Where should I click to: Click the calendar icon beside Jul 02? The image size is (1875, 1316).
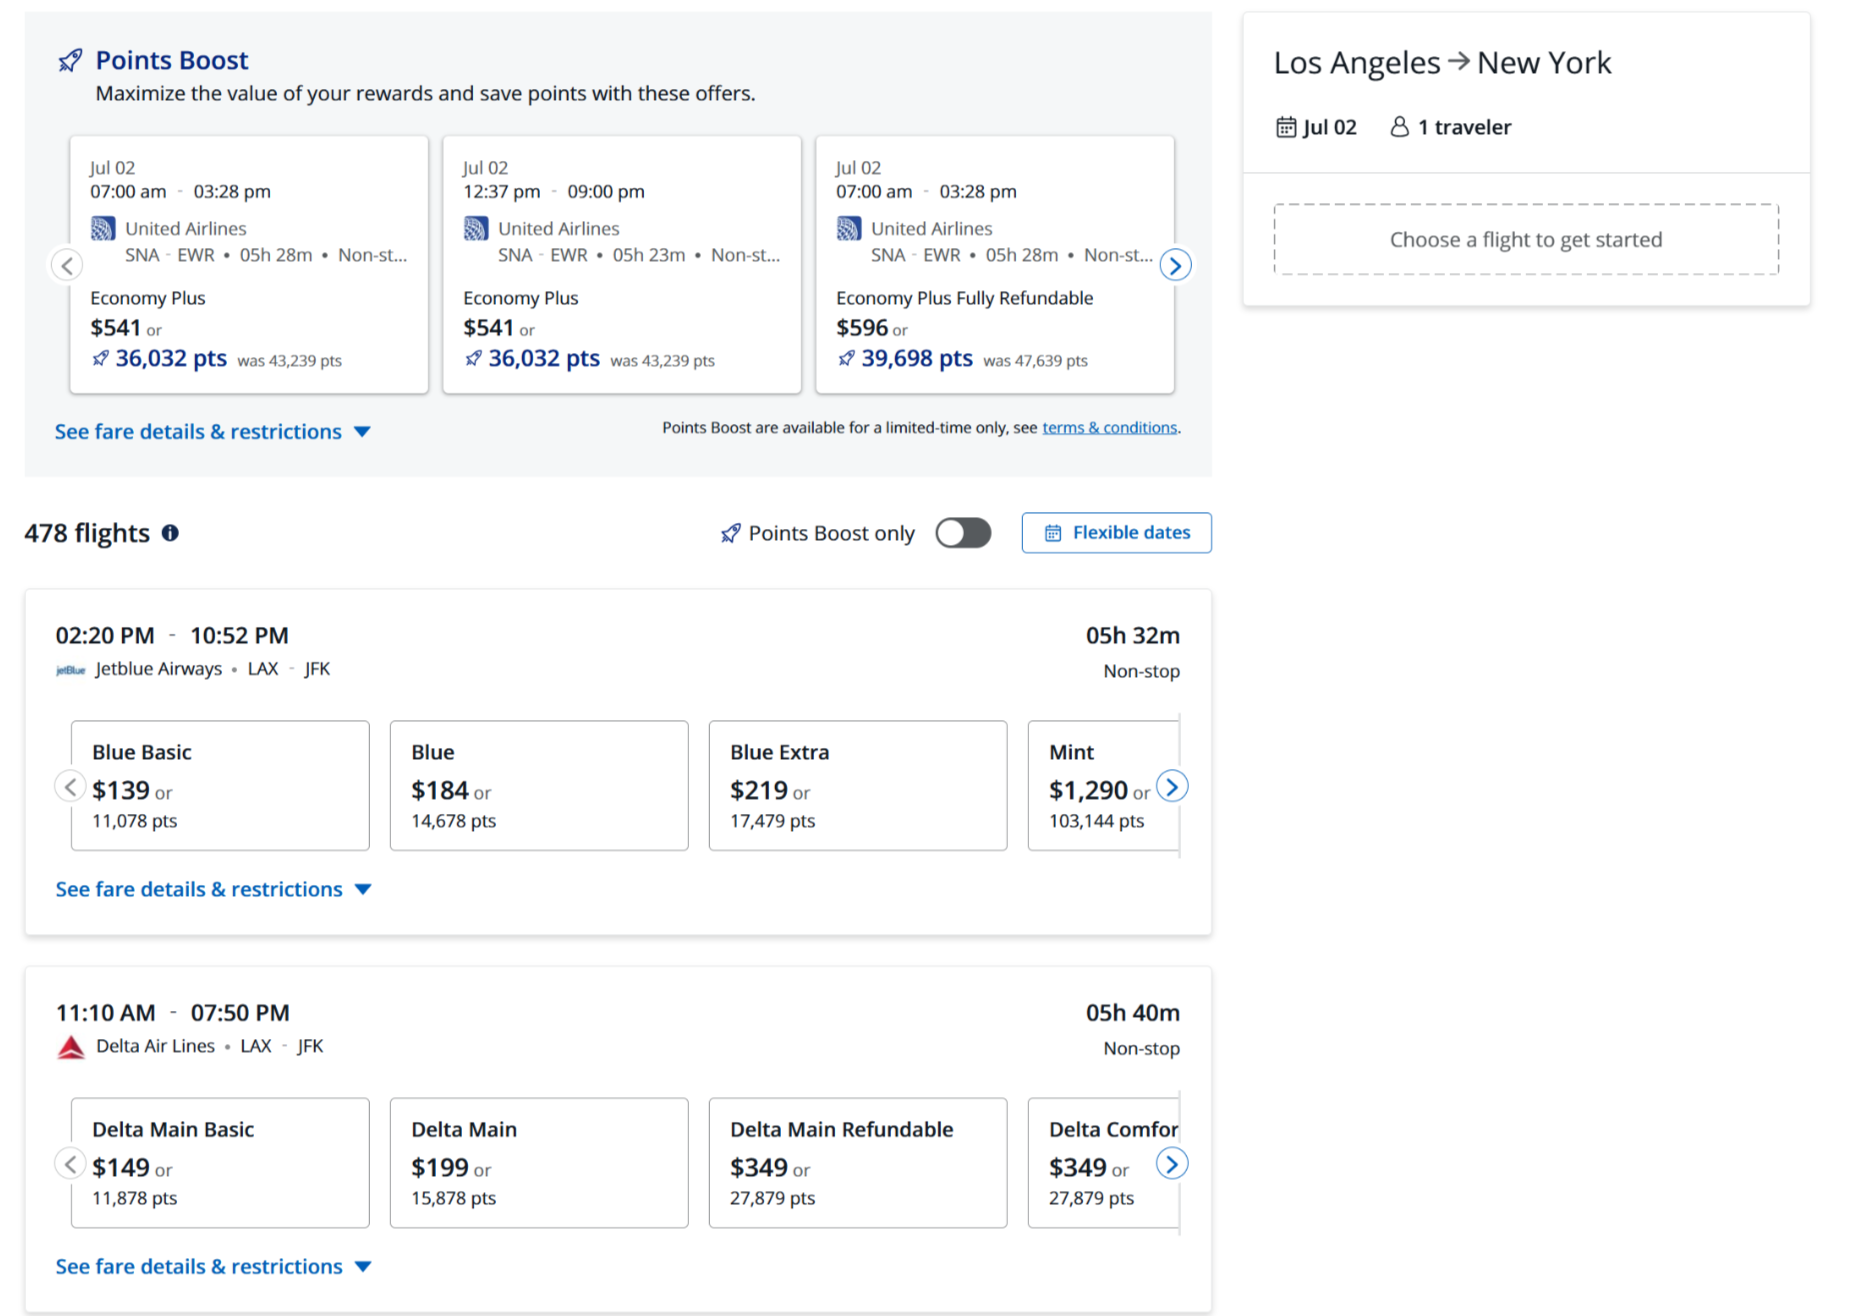1286,127
